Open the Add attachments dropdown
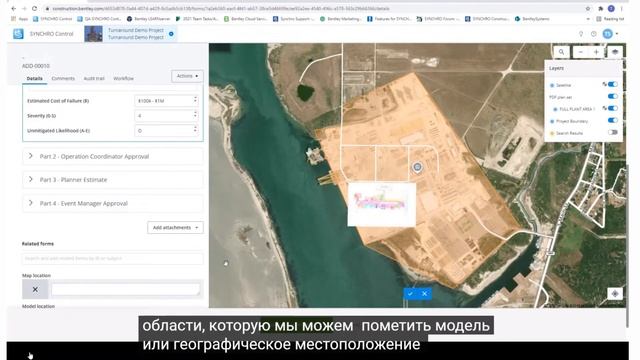Screen dimensions: 640x360 coord(175,227)
